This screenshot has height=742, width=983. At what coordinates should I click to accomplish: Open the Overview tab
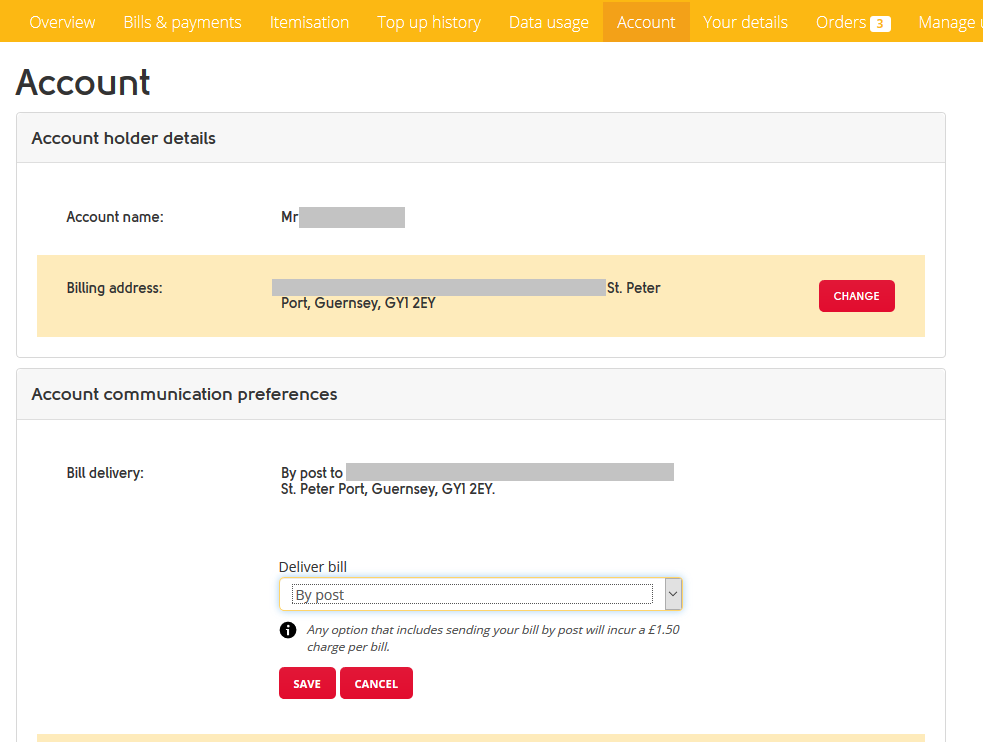[62, 22]
